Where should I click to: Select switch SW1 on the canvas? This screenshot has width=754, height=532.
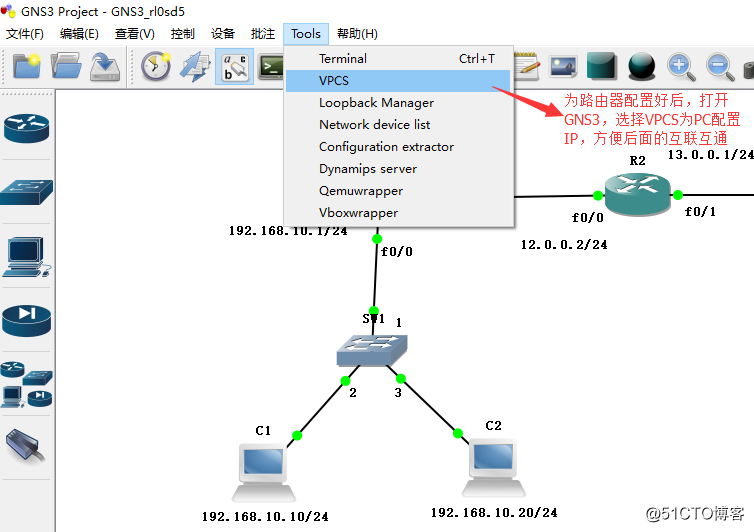pos(372,350)
